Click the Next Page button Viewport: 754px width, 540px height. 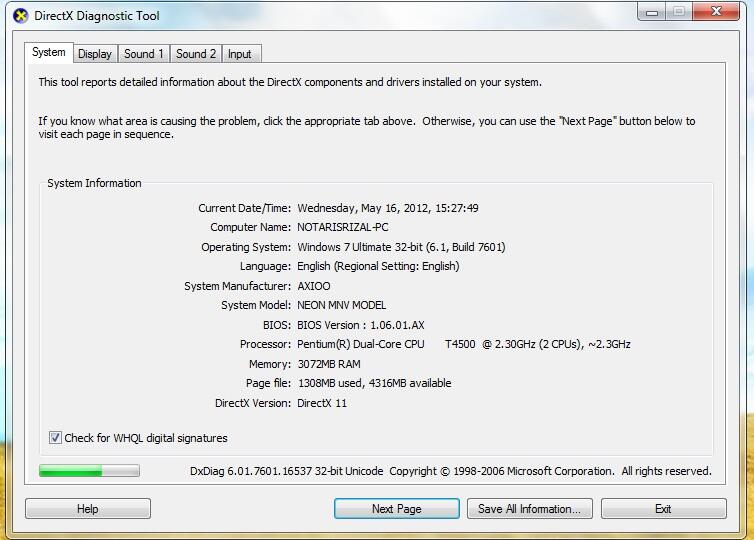click(397, 509)
